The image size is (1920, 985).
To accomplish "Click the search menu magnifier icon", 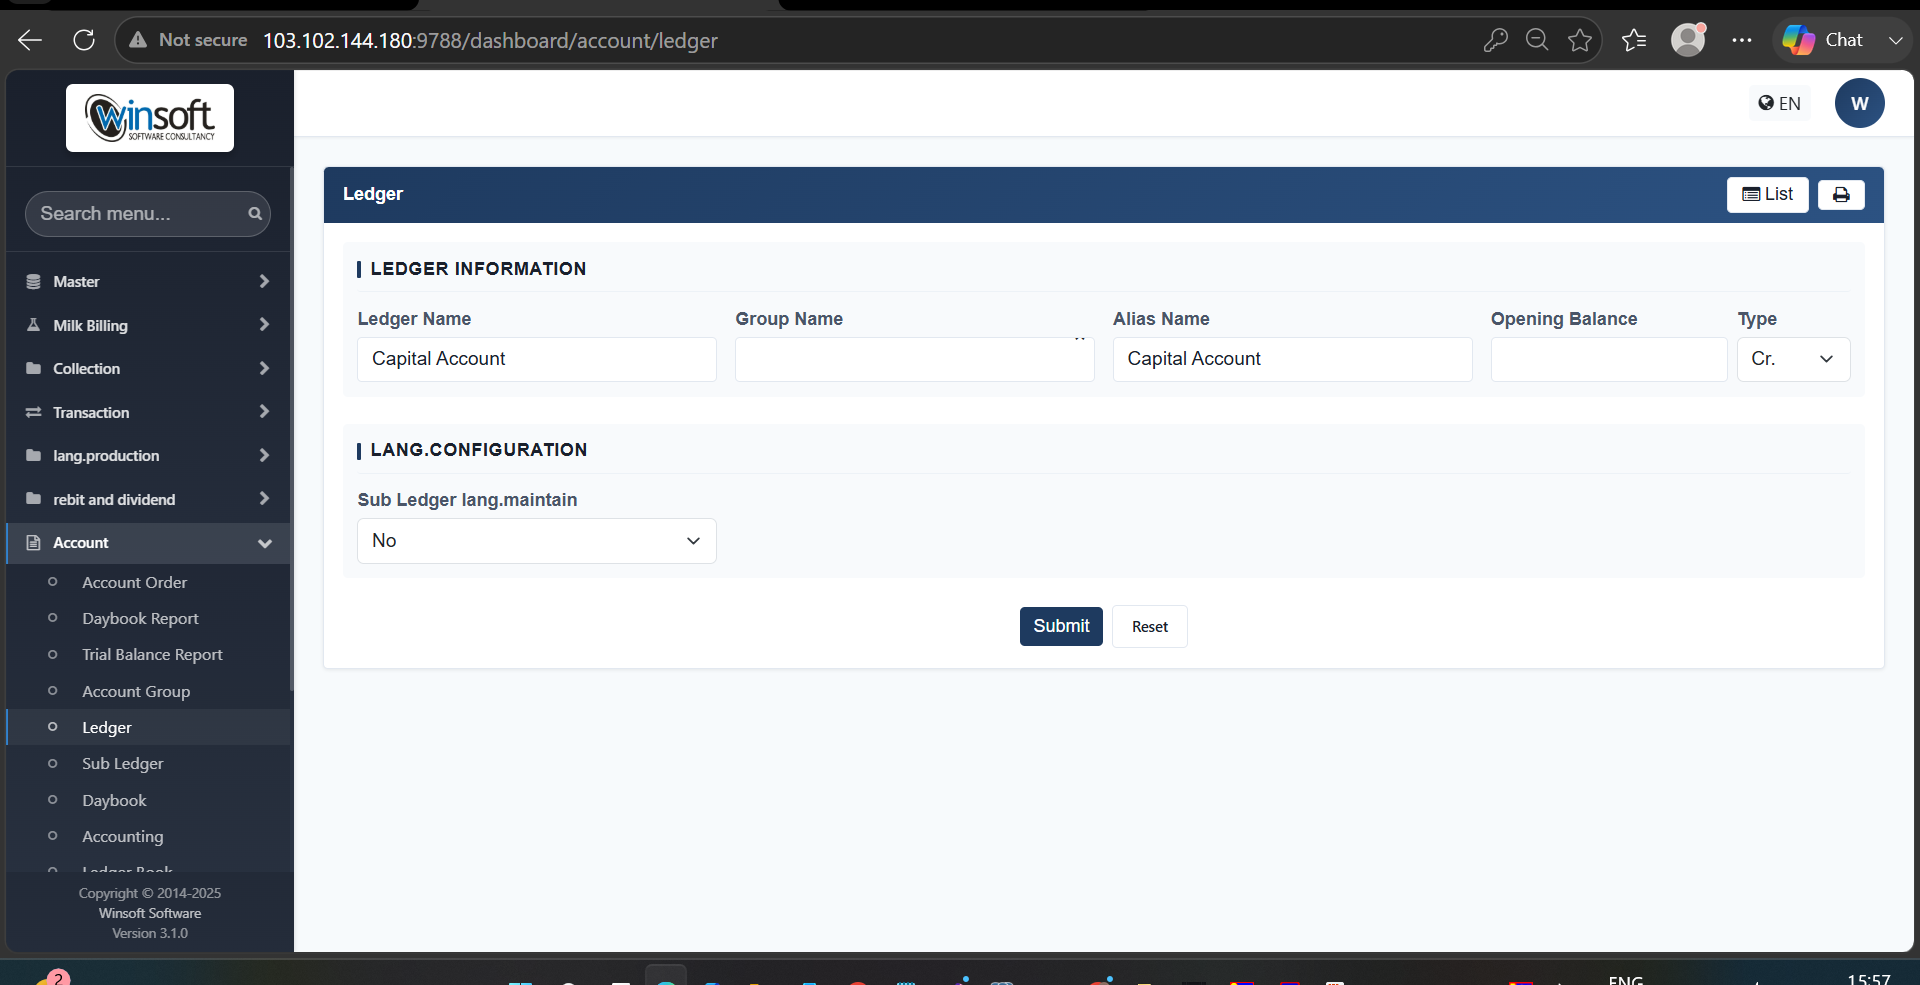I will (255, 214).
